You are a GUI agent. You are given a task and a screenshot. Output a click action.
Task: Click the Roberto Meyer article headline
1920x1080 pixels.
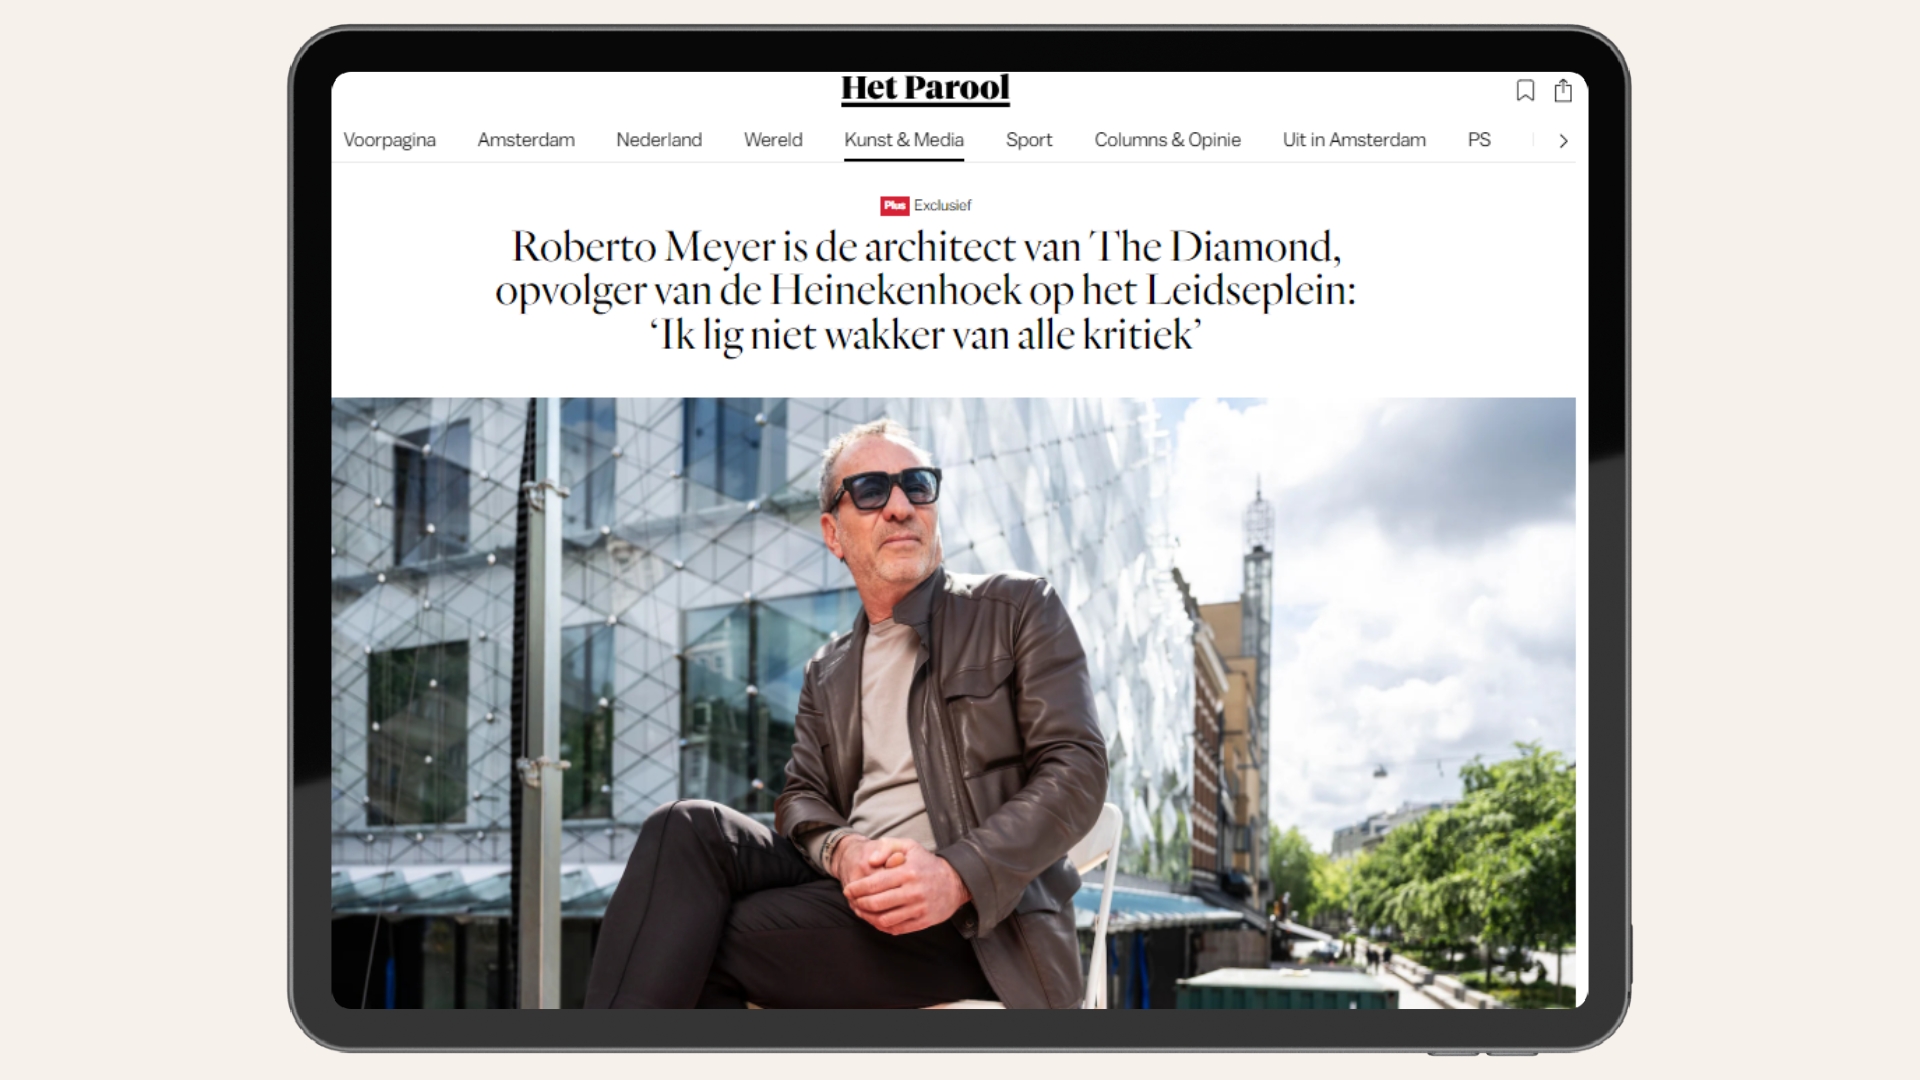tap(925, 291)
